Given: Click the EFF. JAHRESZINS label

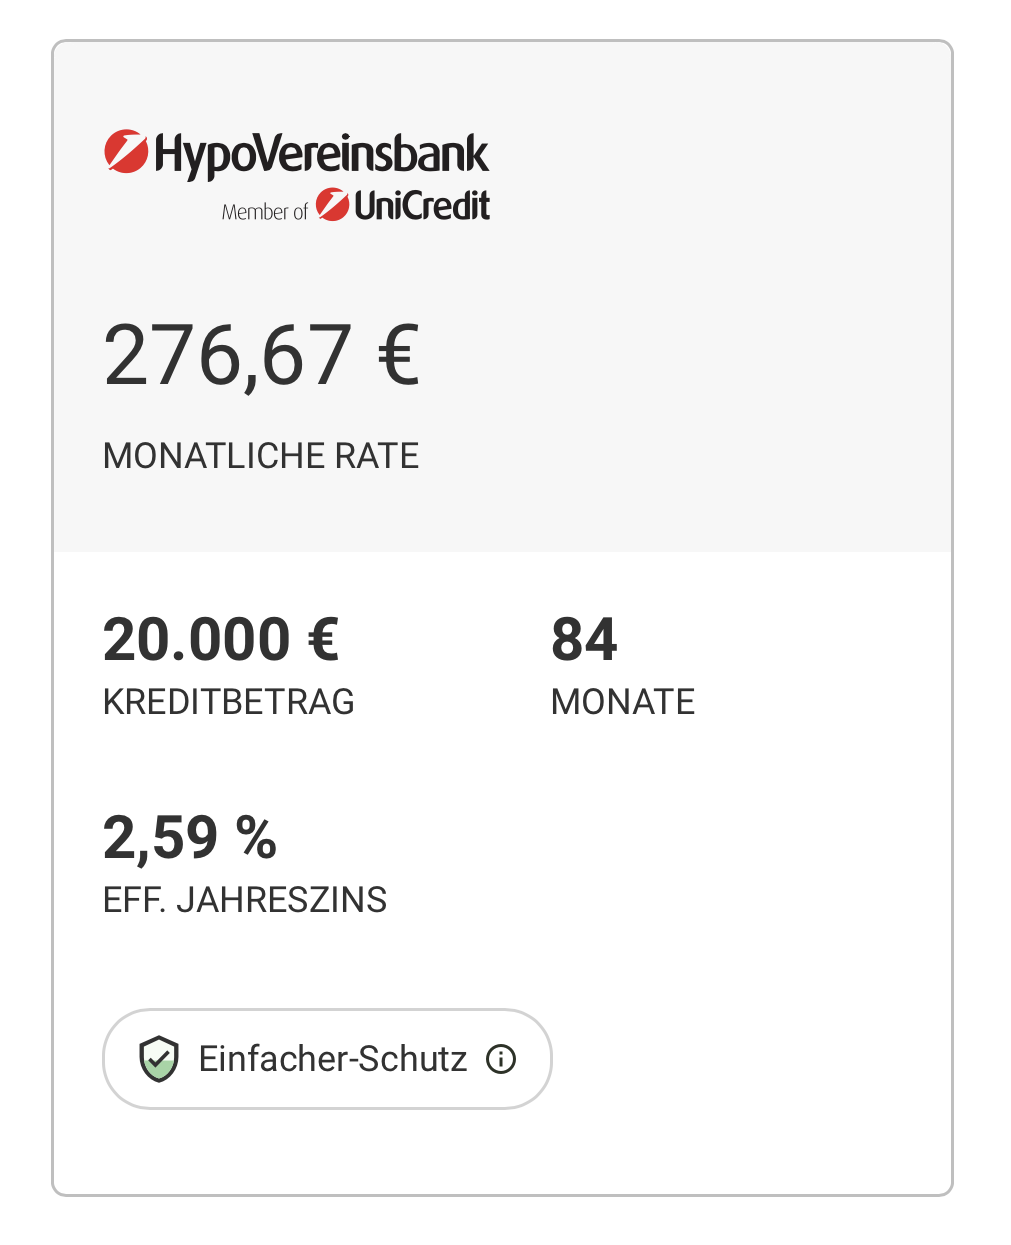Looking at the screenshot, I should tap(245, 900).
